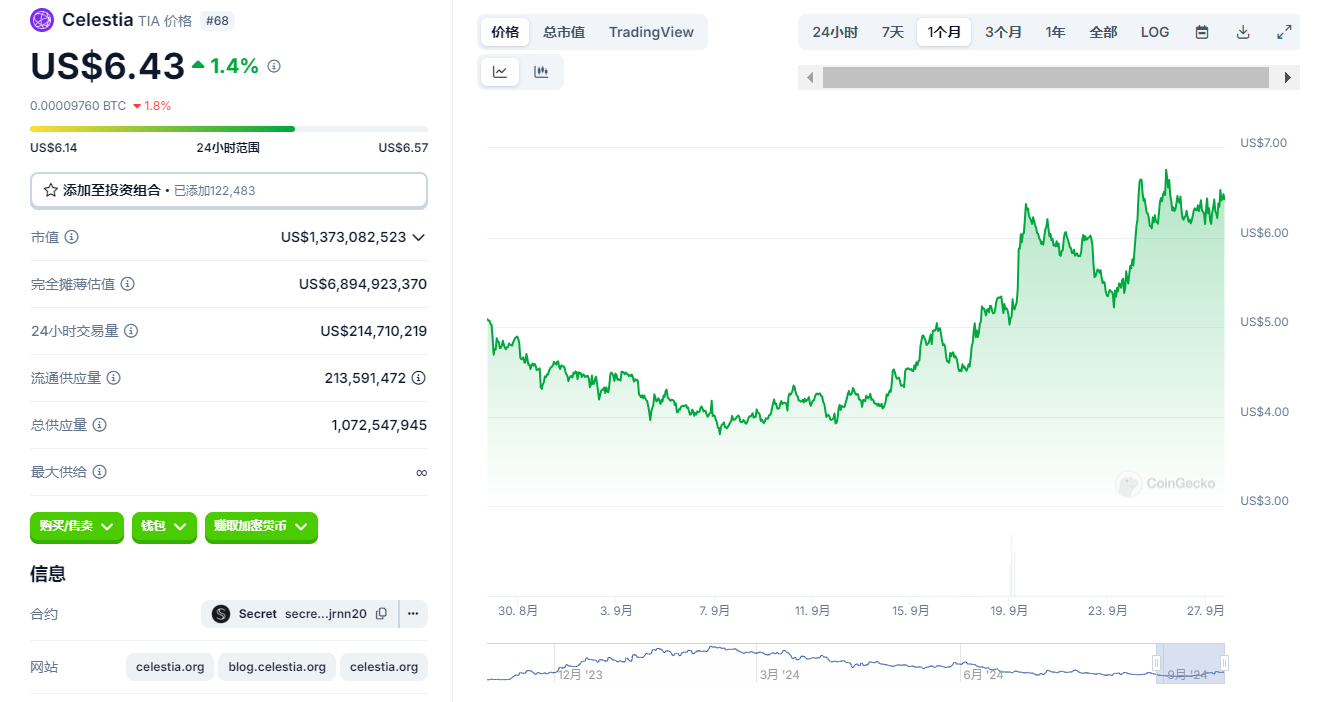1333x702 pixels.
Task: Open the 完全摊薄估值 info icon
Action: point(128,284)
